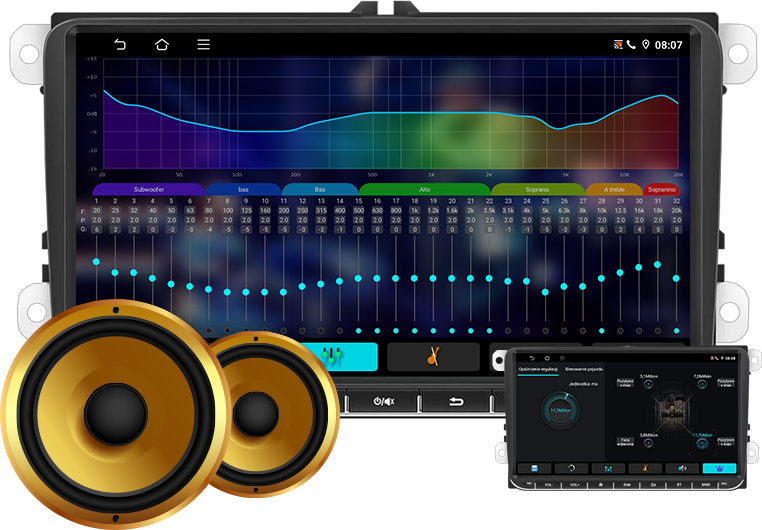
Task: Open the orange instrument sound preset button
Action: (x=433, y=356)
